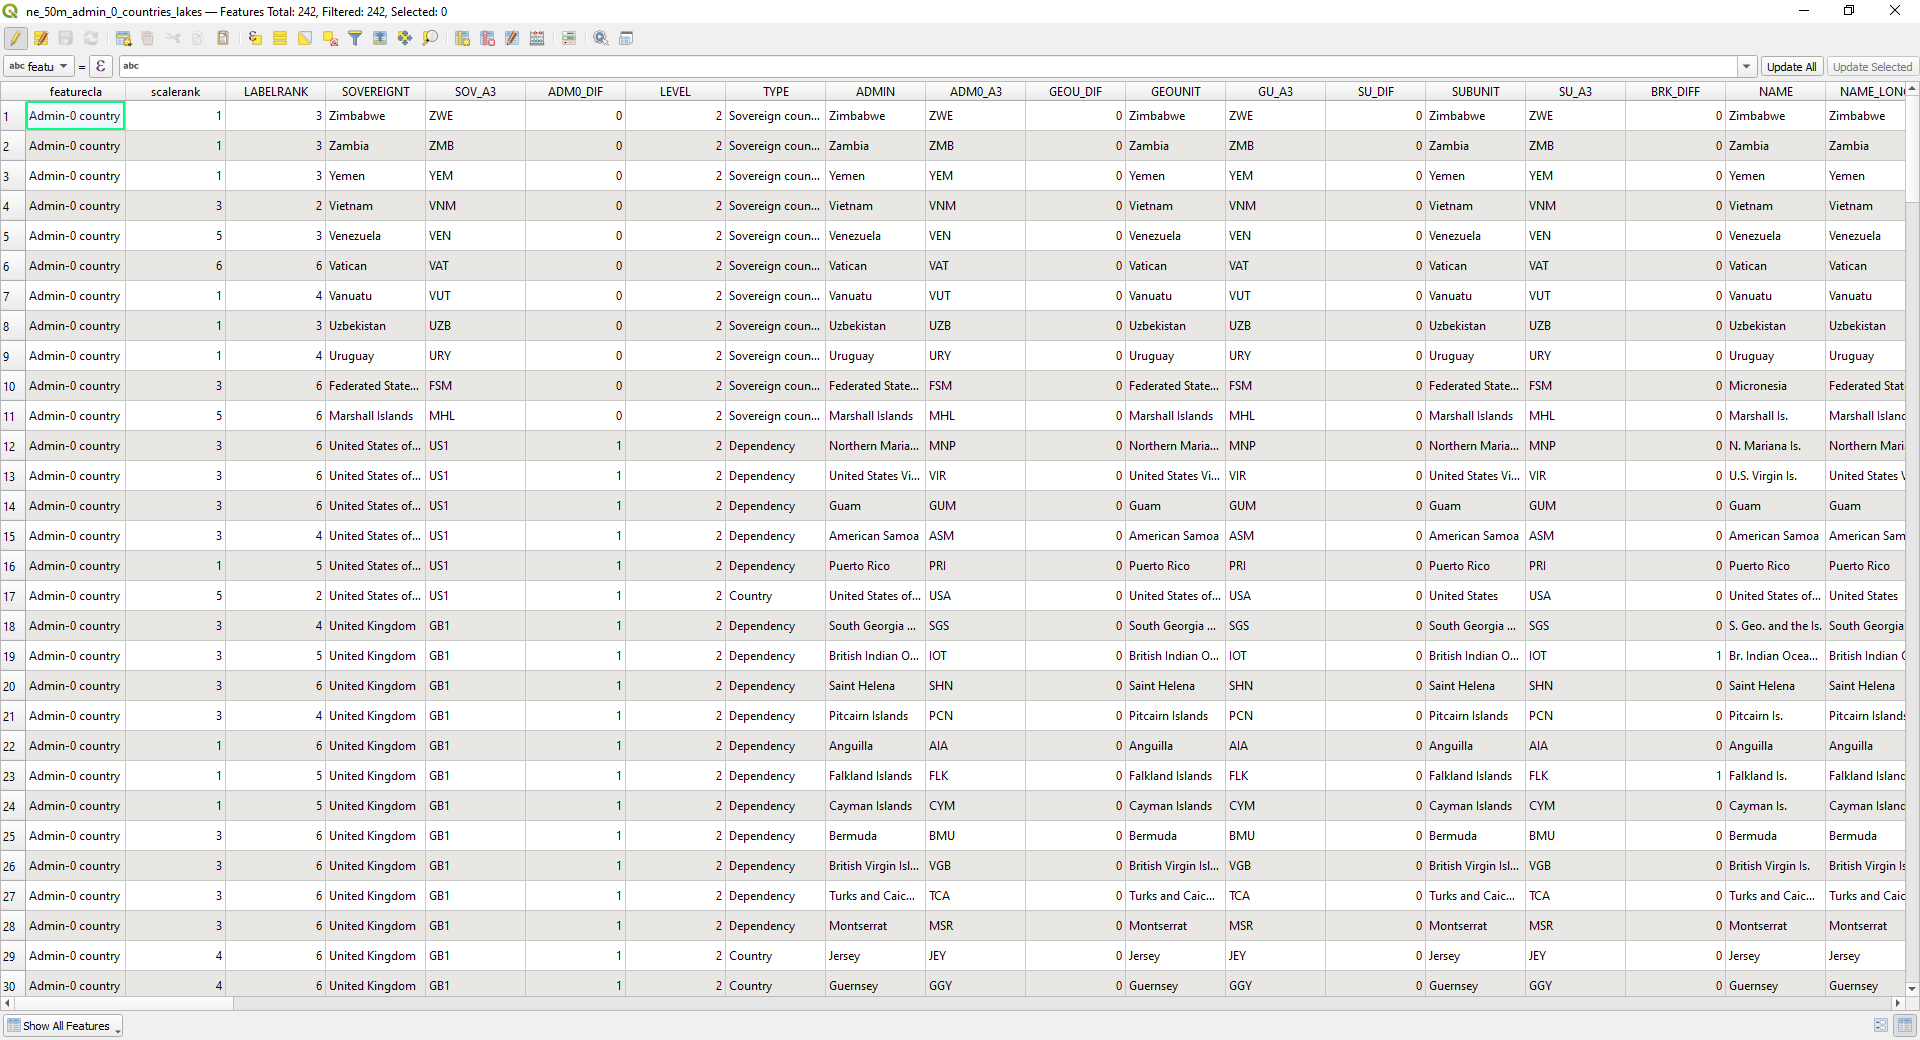The height and width of the screenshot is (1040, 1920).
Task: Select features using an expression icon
Action: click(x=255, y=38)
